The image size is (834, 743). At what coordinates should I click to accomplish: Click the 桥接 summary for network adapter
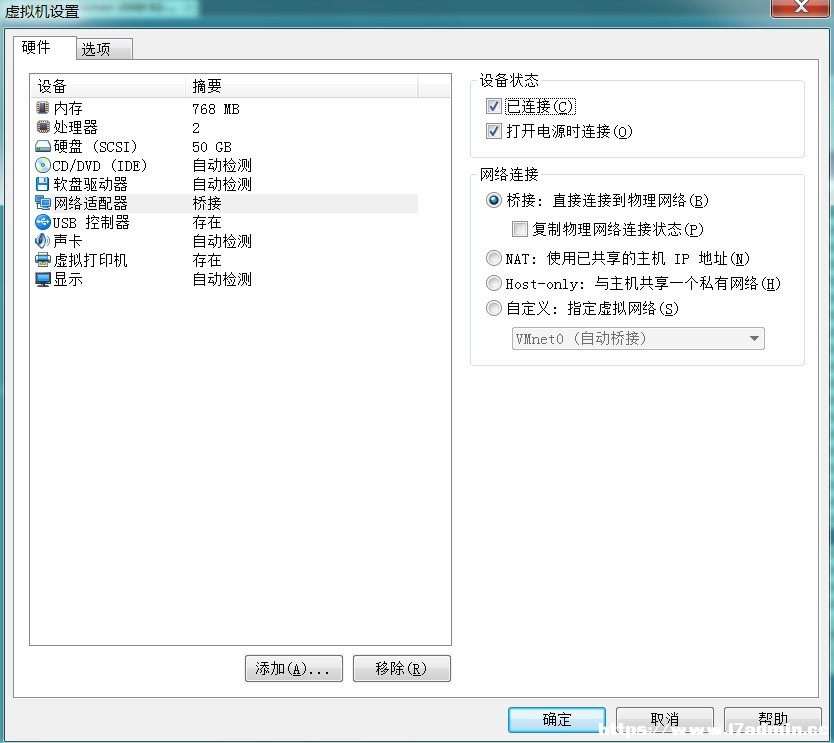(207, 203)
